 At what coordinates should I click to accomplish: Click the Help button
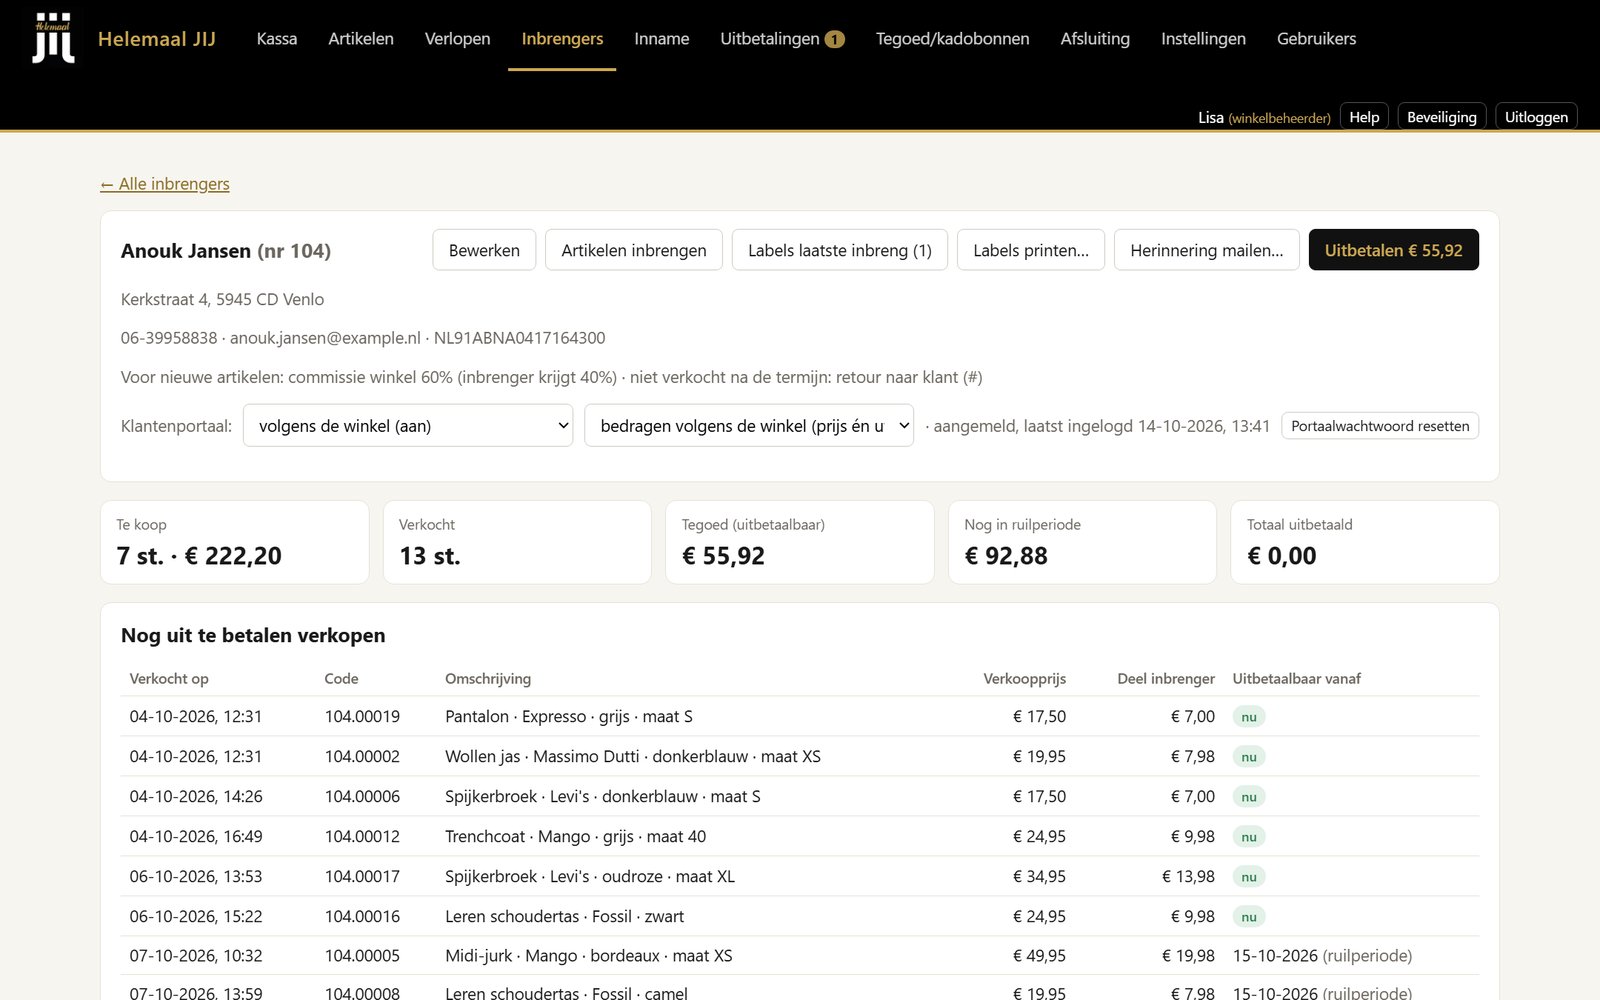tap(1364, 117)
